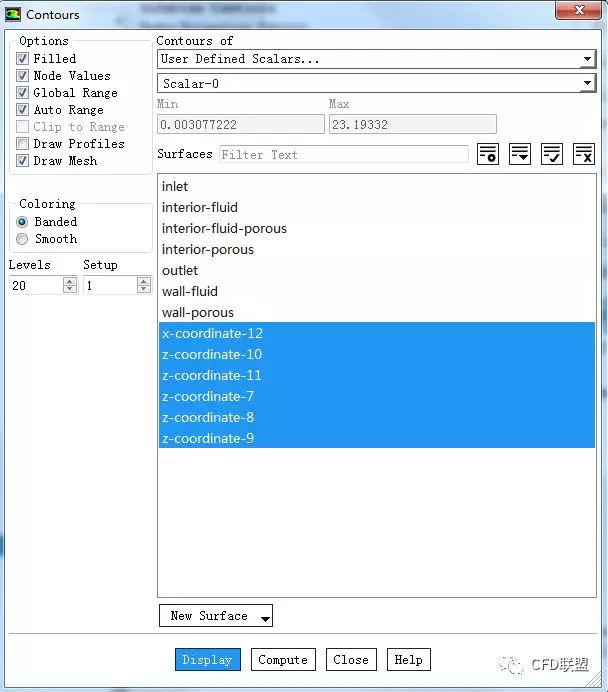Open the User Defined Scalars dropdown
Viewport: 608px width, 692px height.
point(376,59)
